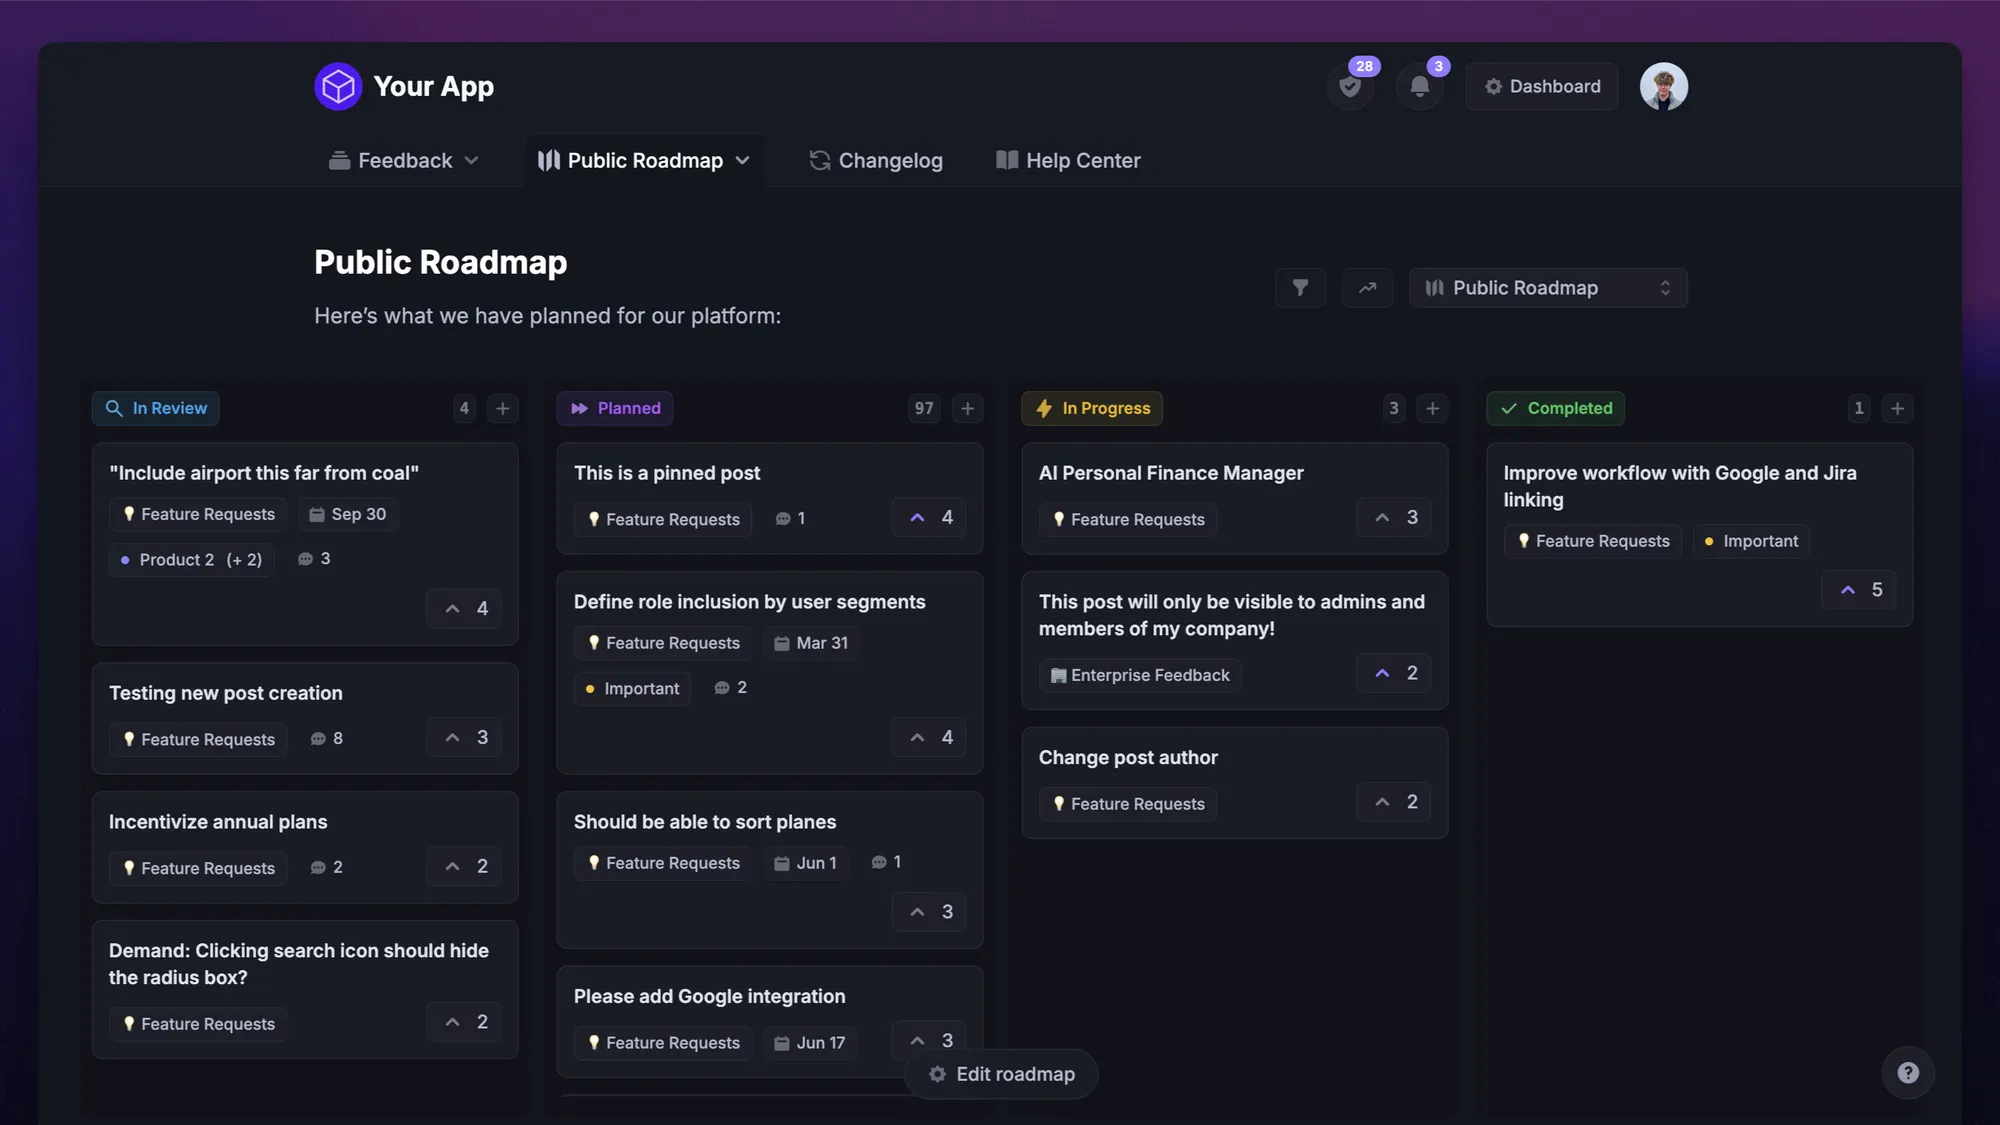Open the Changelog tab

point(876,161)
